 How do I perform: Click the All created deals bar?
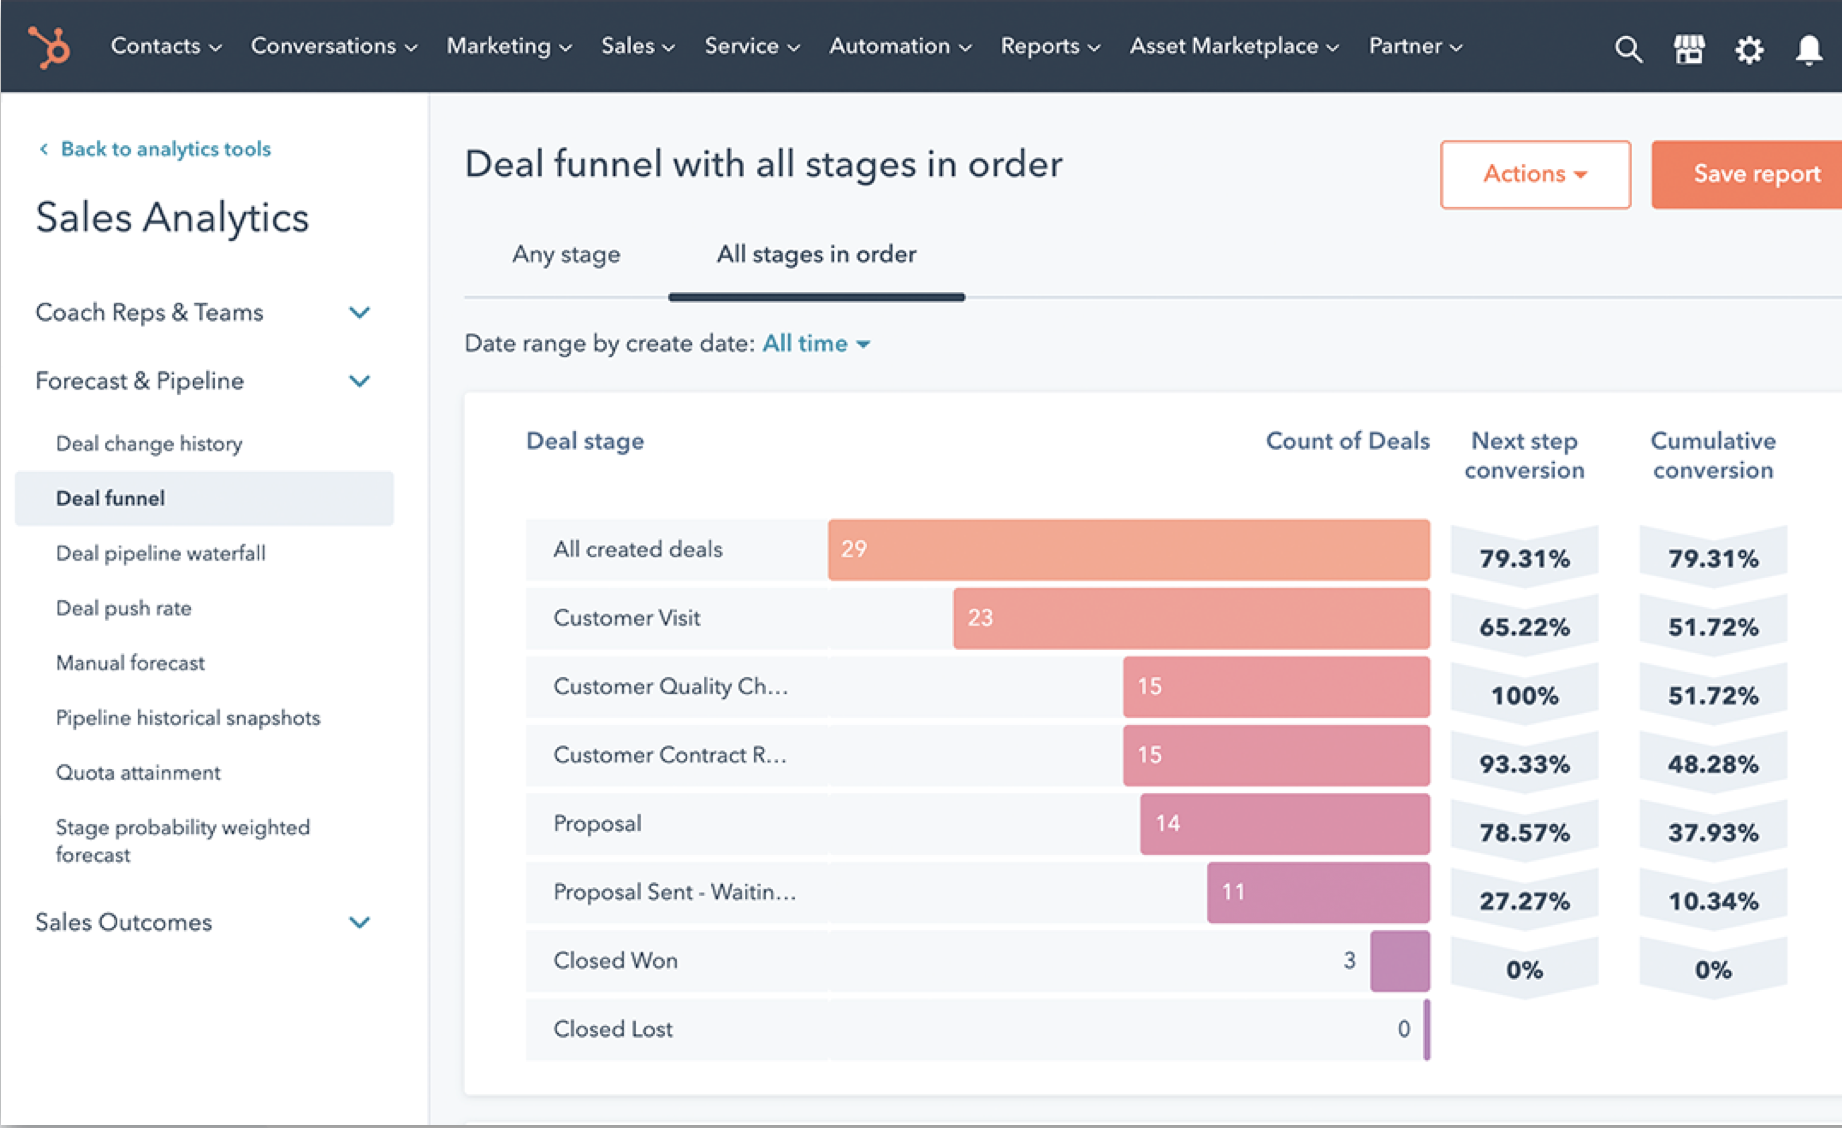1128,549
